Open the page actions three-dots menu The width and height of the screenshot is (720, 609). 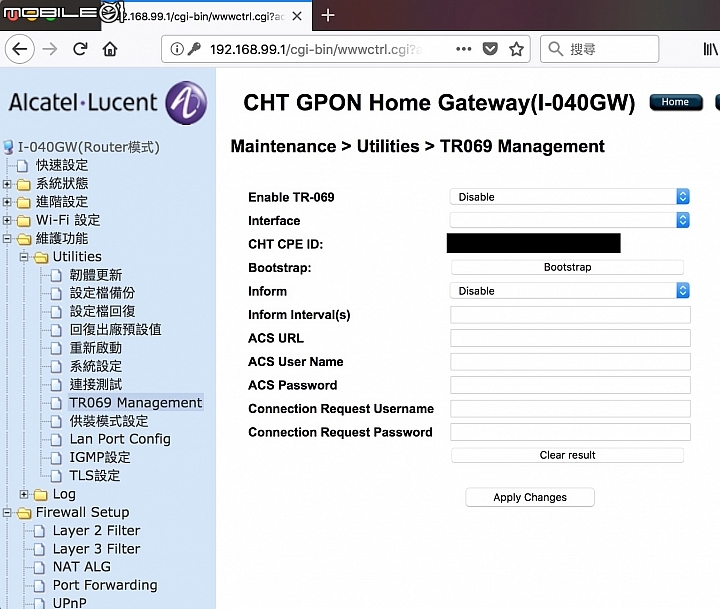click(x=463, y=49)
